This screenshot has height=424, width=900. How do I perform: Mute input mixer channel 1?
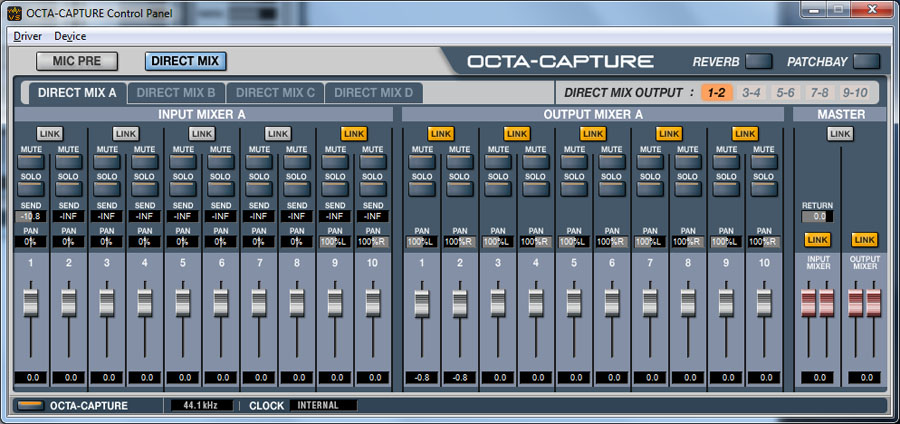click(x=30, y=161)
